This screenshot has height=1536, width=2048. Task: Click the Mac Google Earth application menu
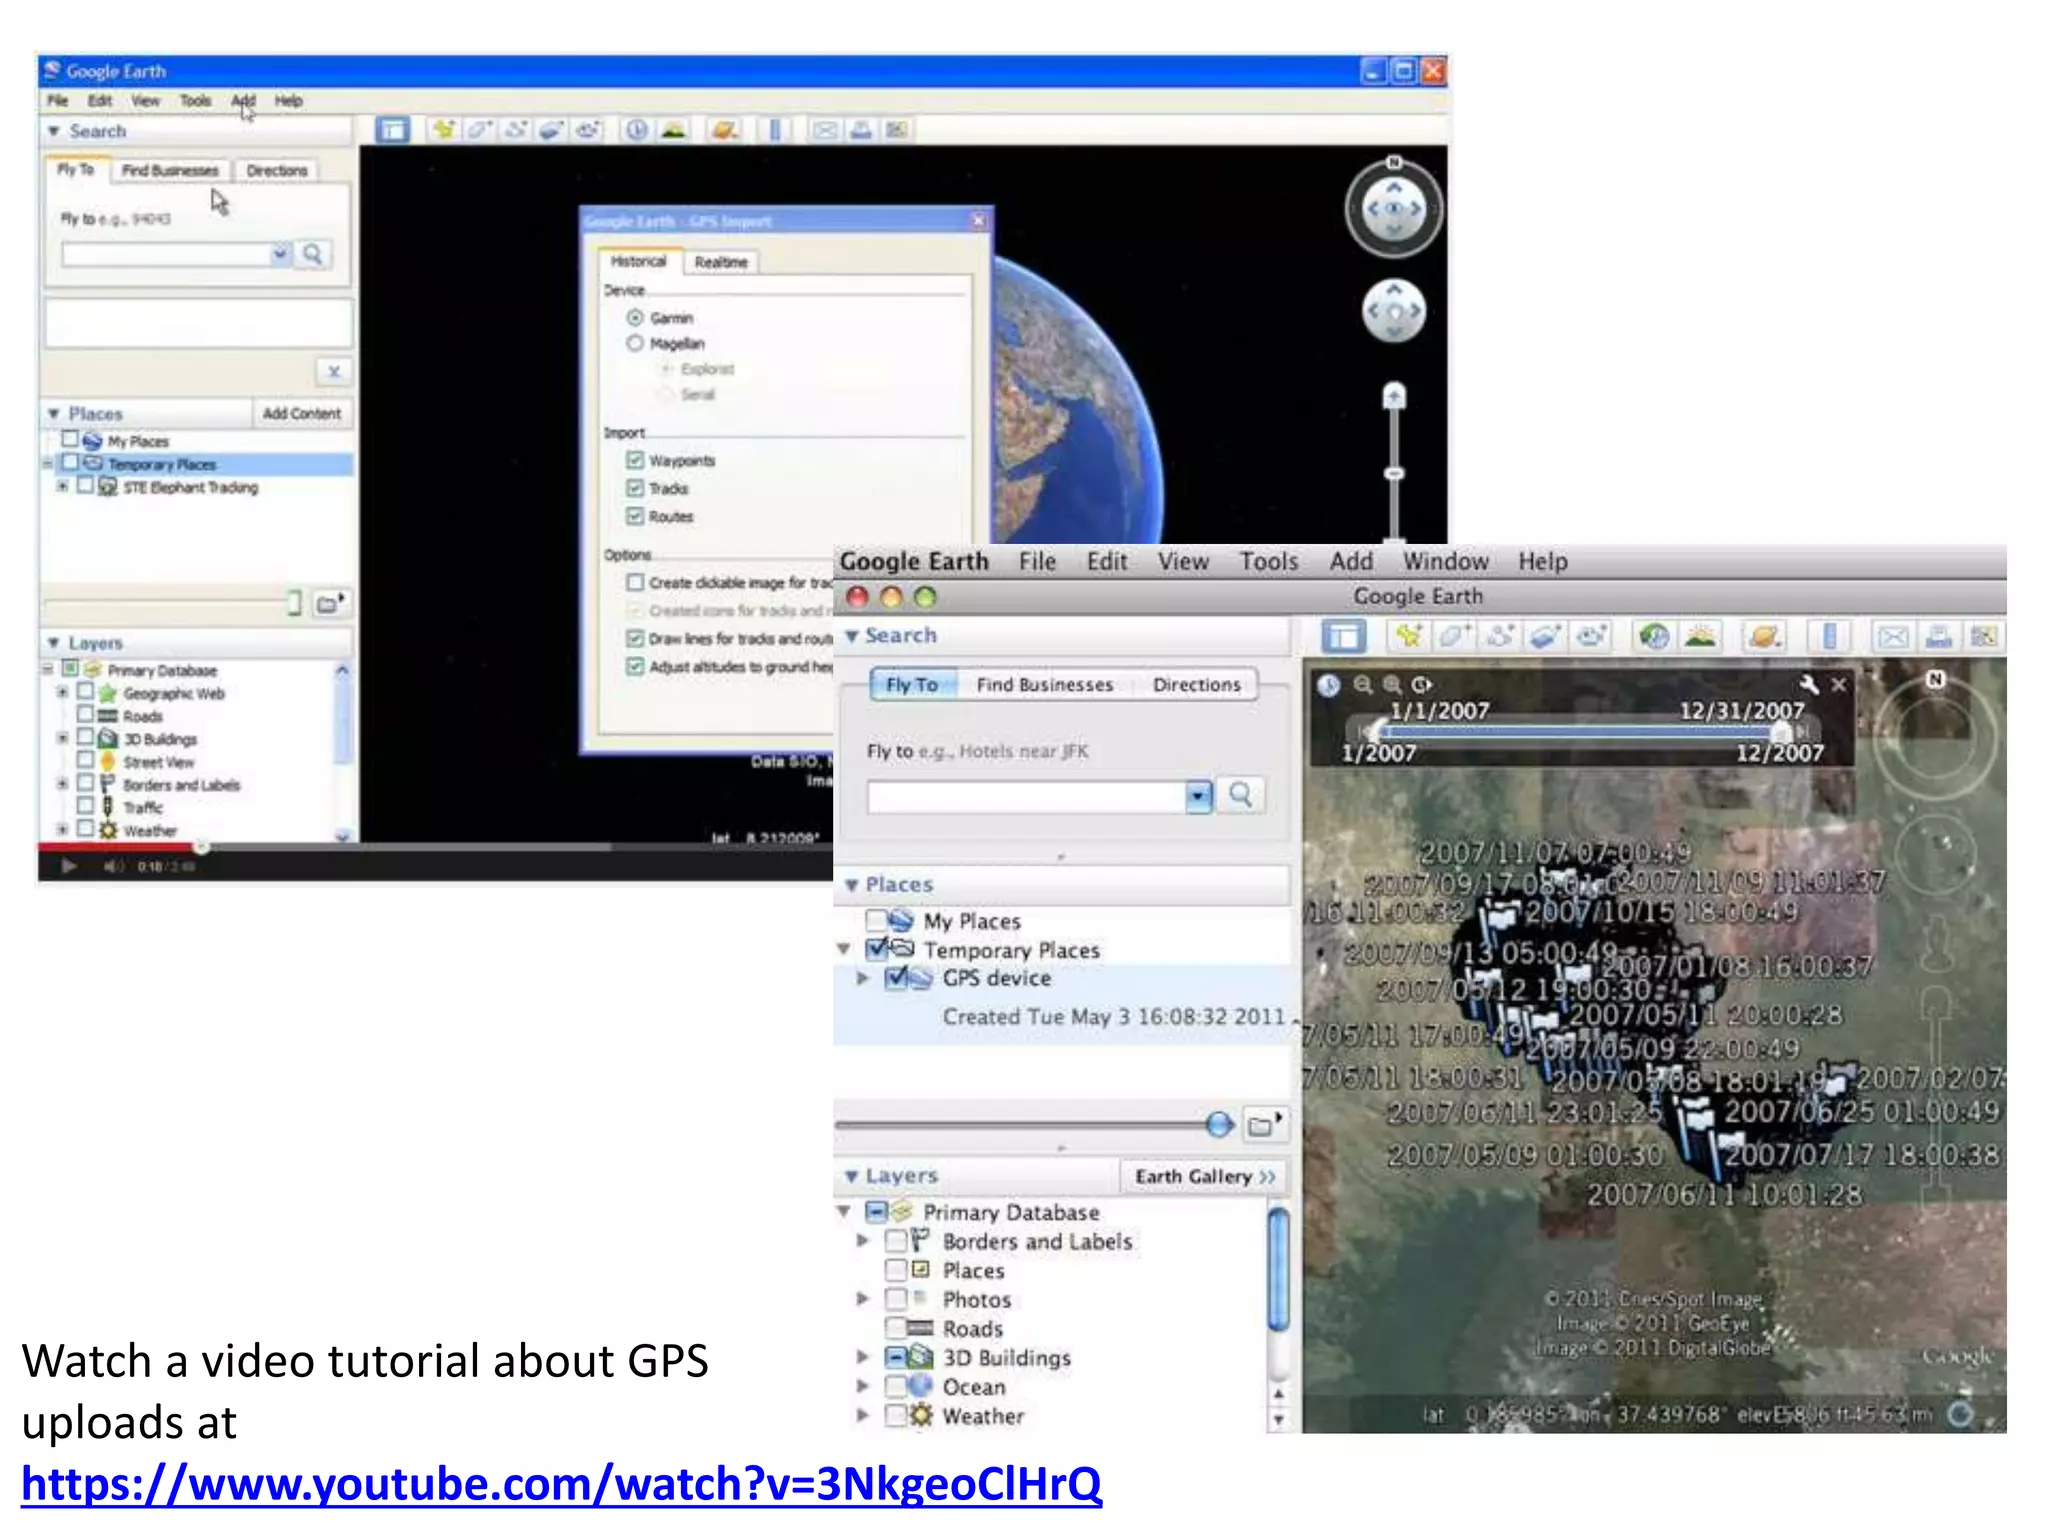point(913,561)
